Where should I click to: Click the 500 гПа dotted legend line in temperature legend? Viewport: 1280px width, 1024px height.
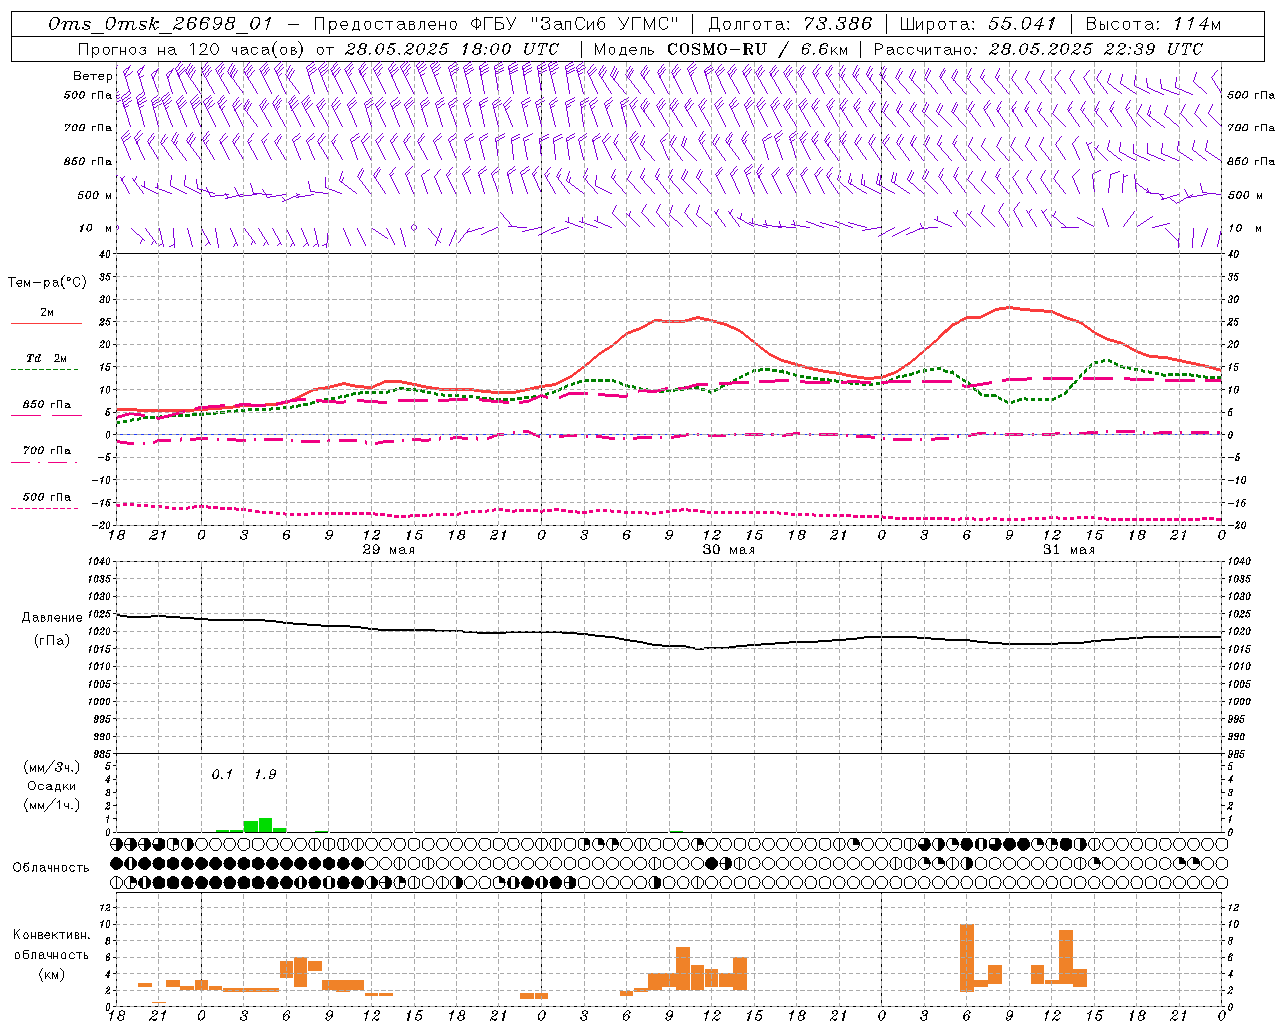pos(45,509)
